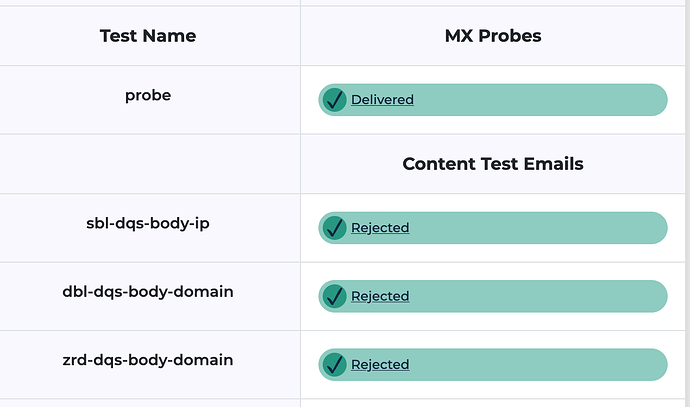The image size is (690, 407).
Task: Select the Test Name column header
Action: [x=148, y=36]
